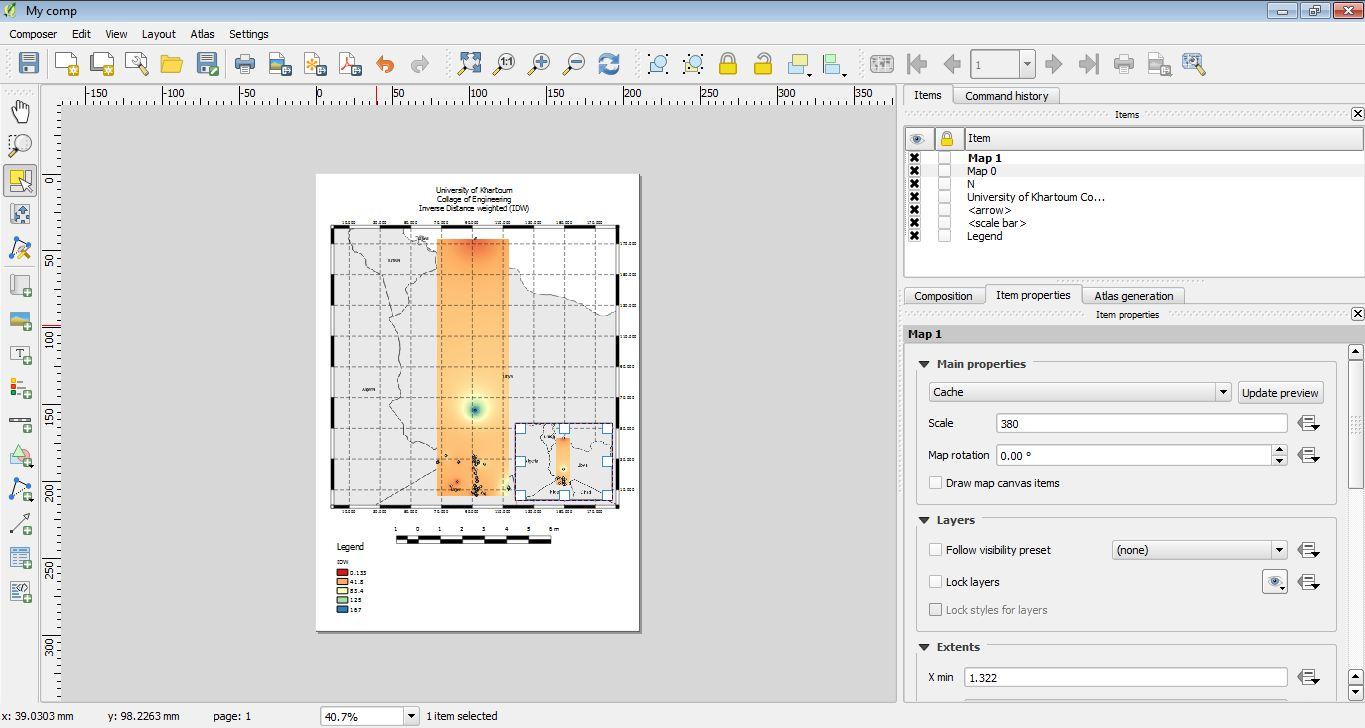The width and height of the screenshot is (1365, 728).
Task: Select the Pan composer hand tool
Action: 20,111
